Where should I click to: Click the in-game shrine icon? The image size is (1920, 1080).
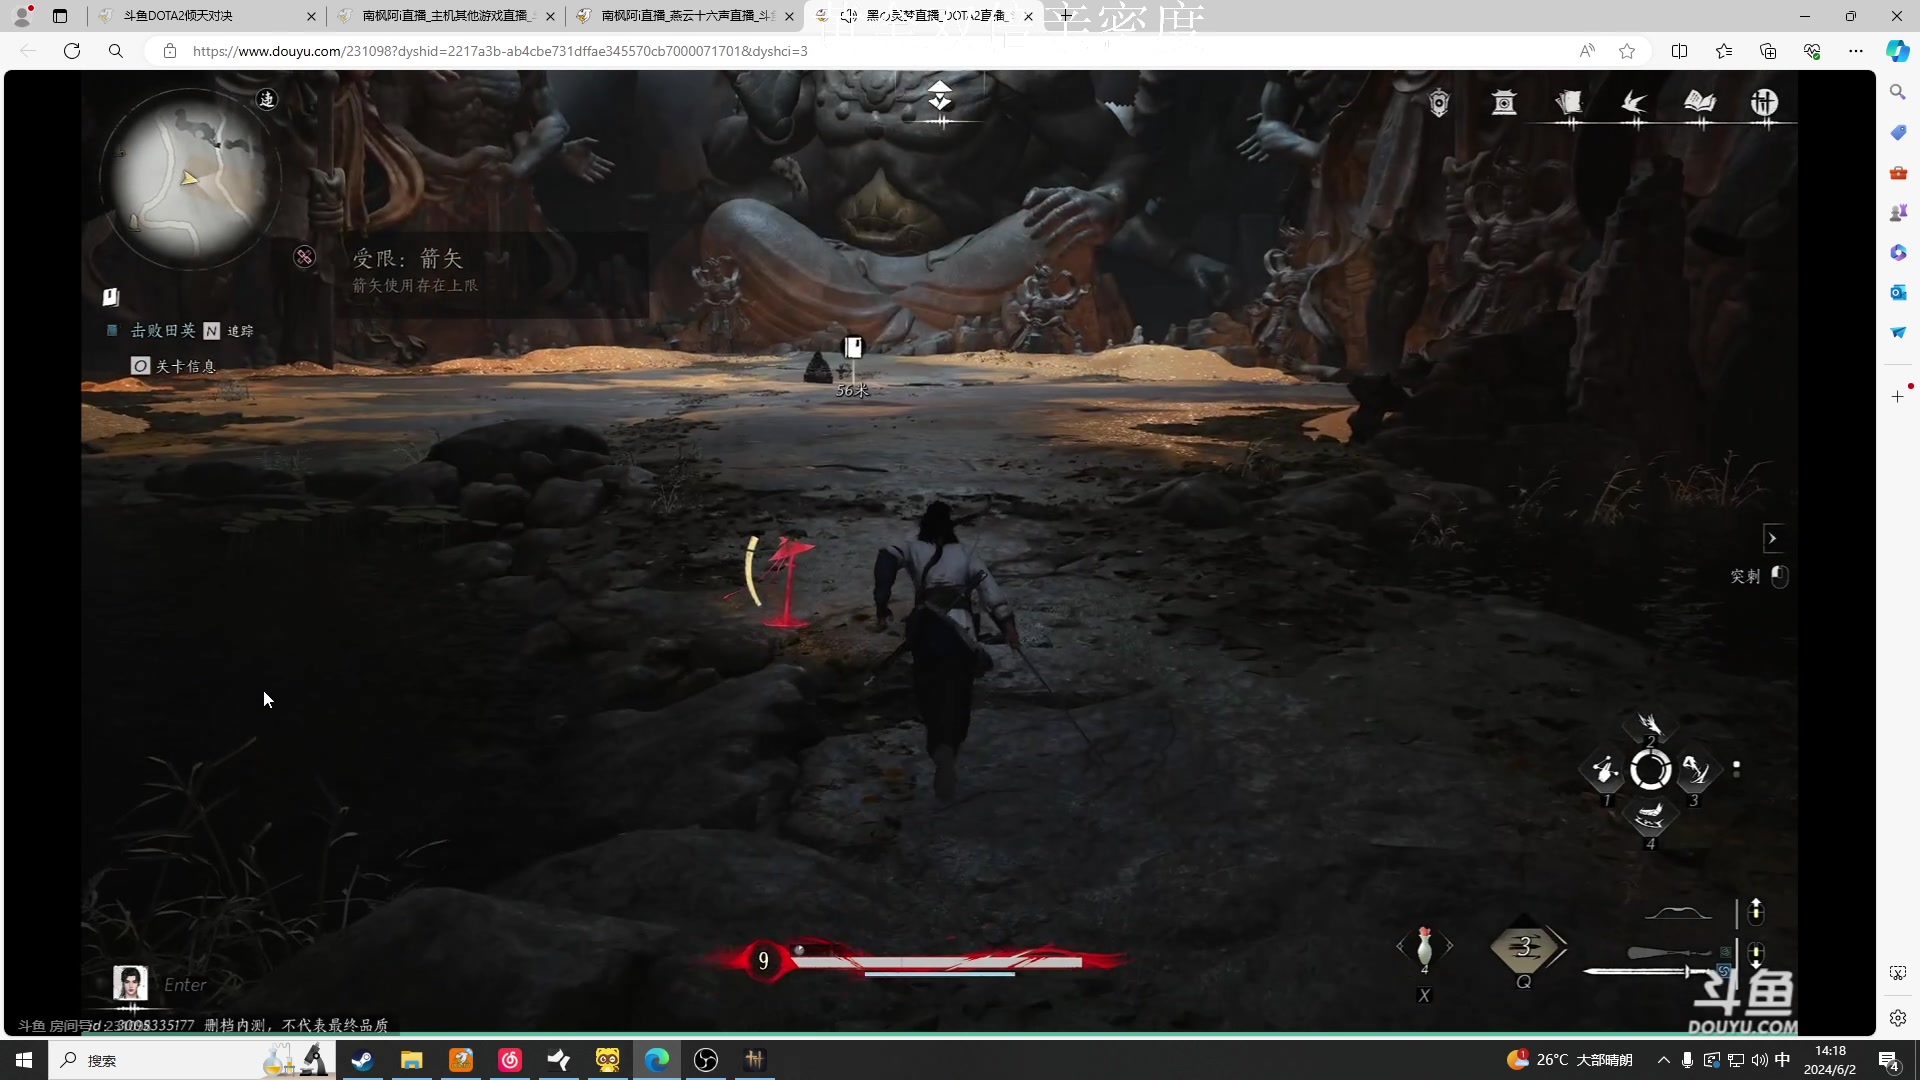point(1504,103)
